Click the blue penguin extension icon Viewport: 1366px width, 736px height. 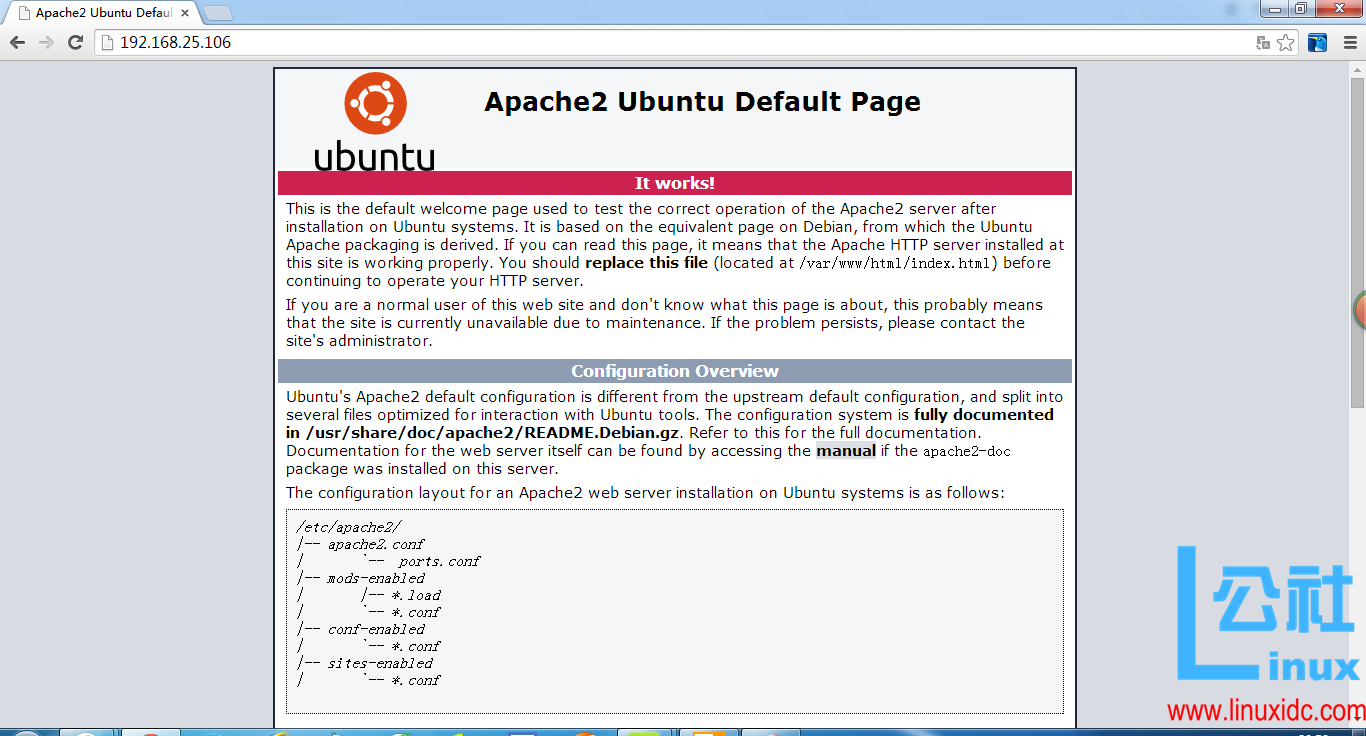coord(1317,42)
